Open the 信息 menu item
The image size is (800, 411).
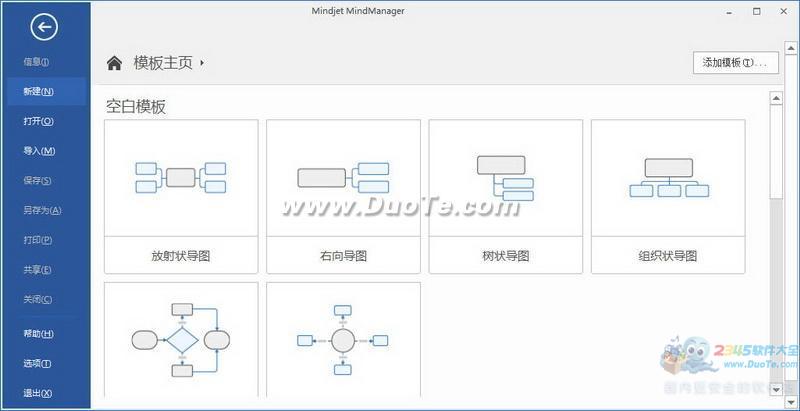[36, 62]
